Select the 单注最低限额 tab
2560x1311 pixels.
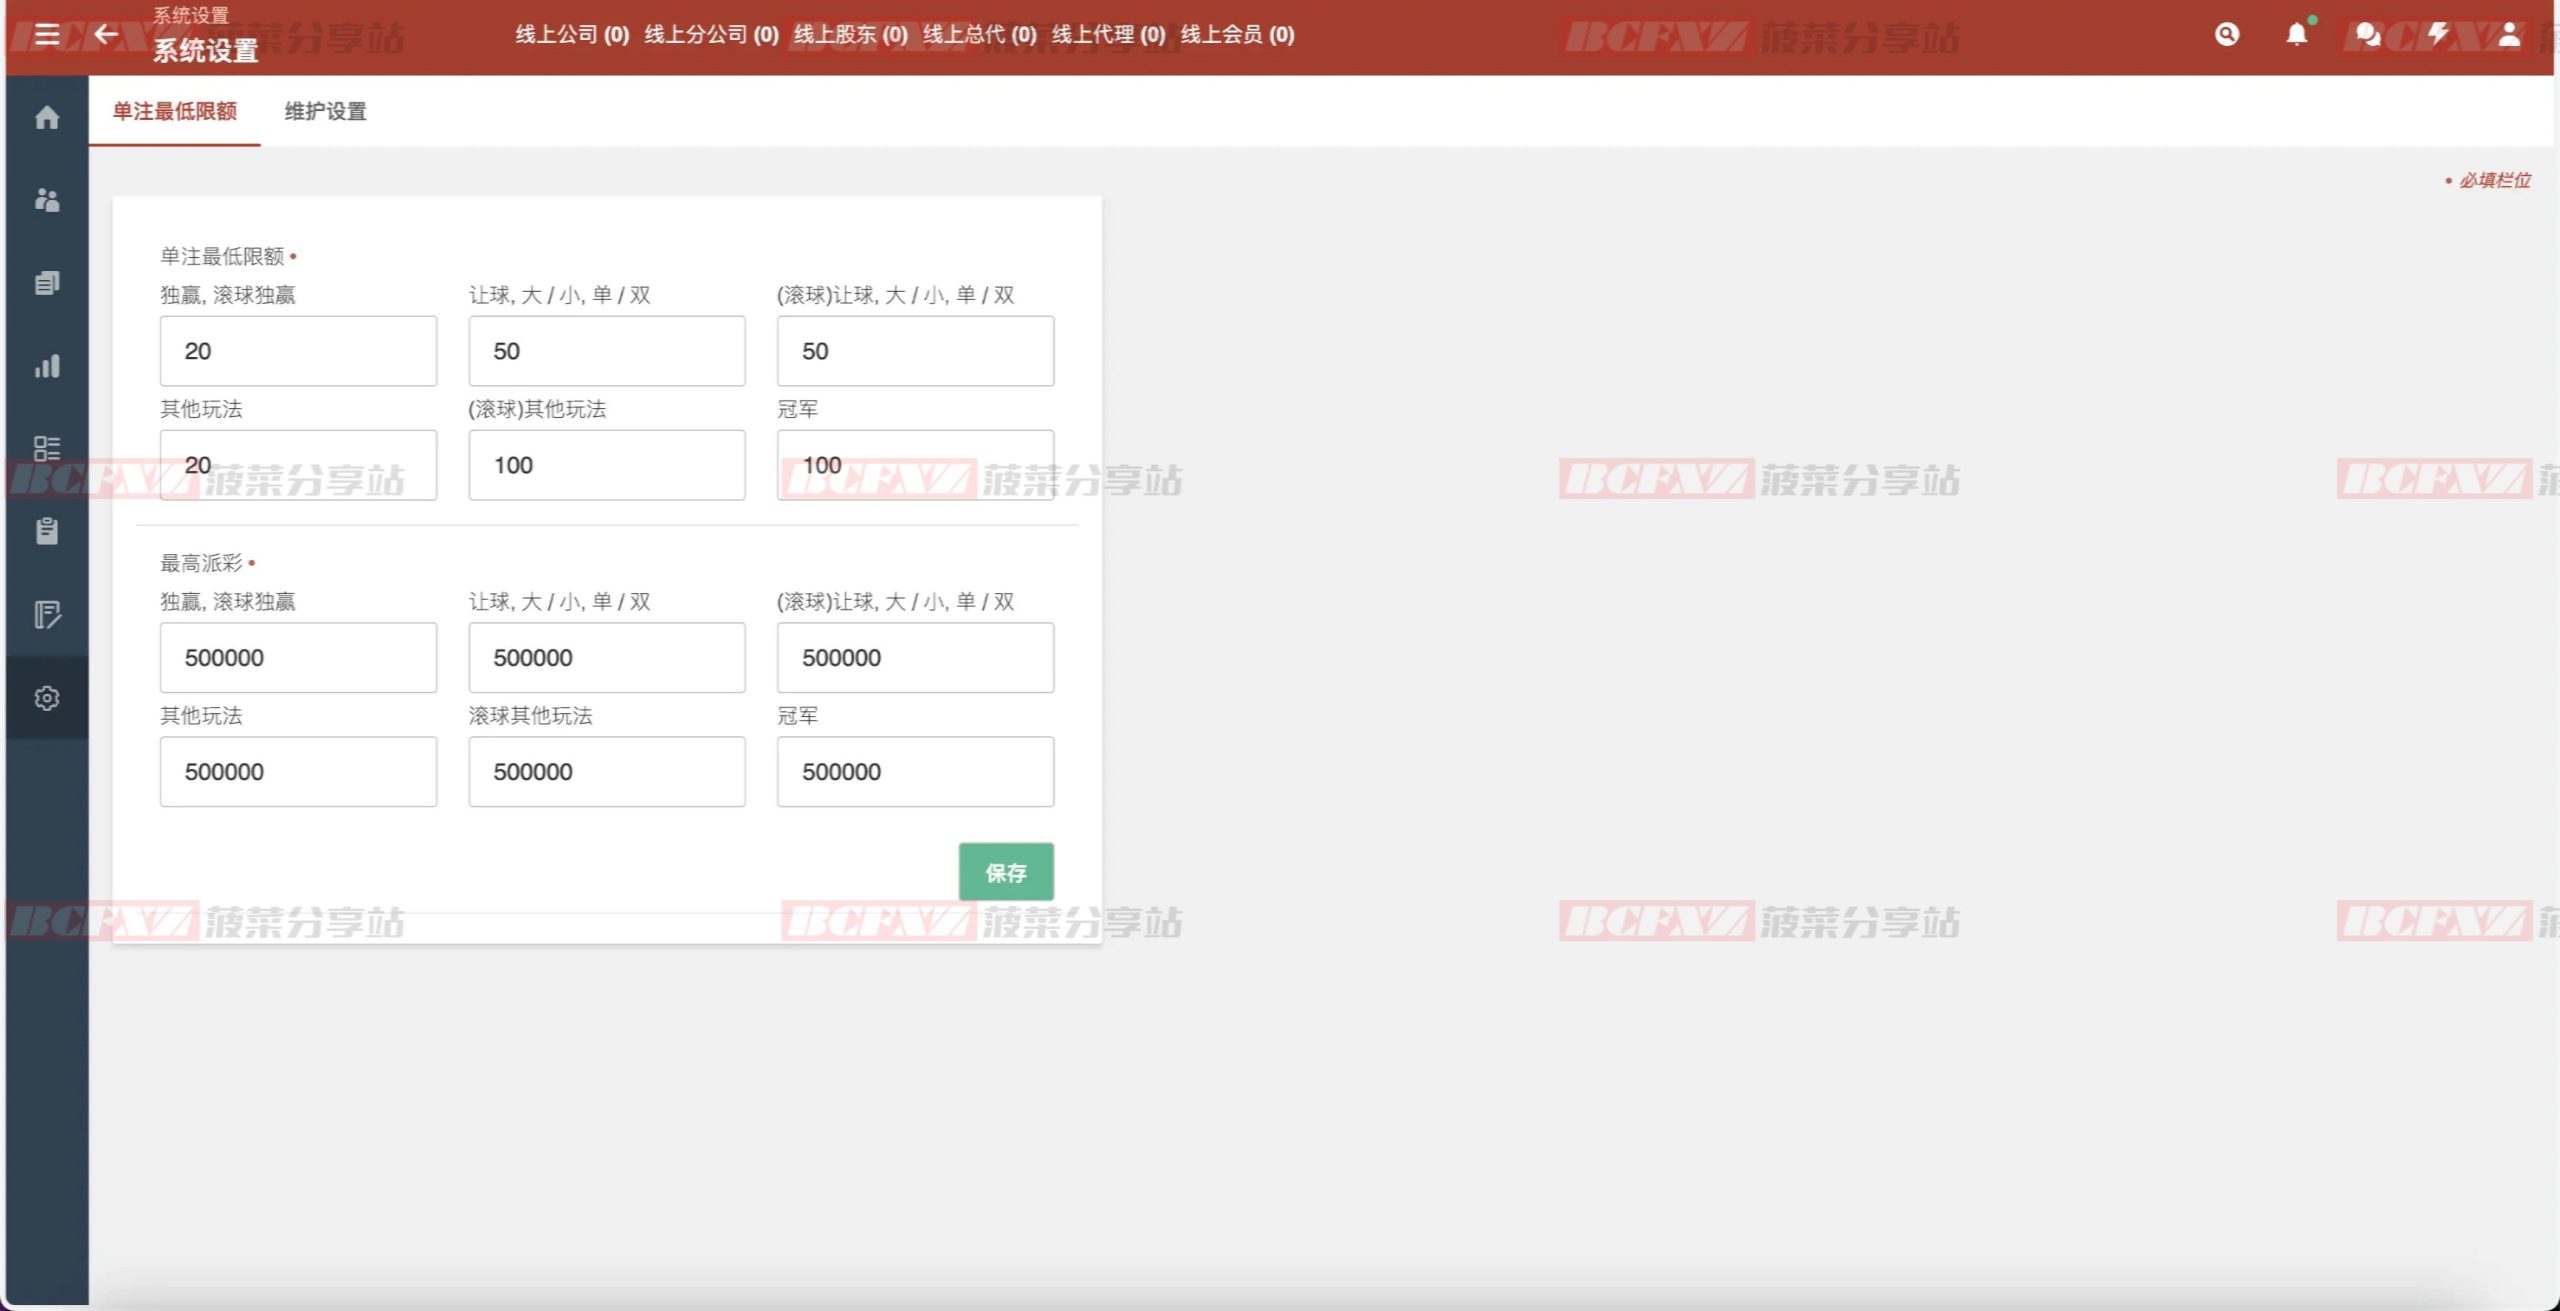click(175, 112)
